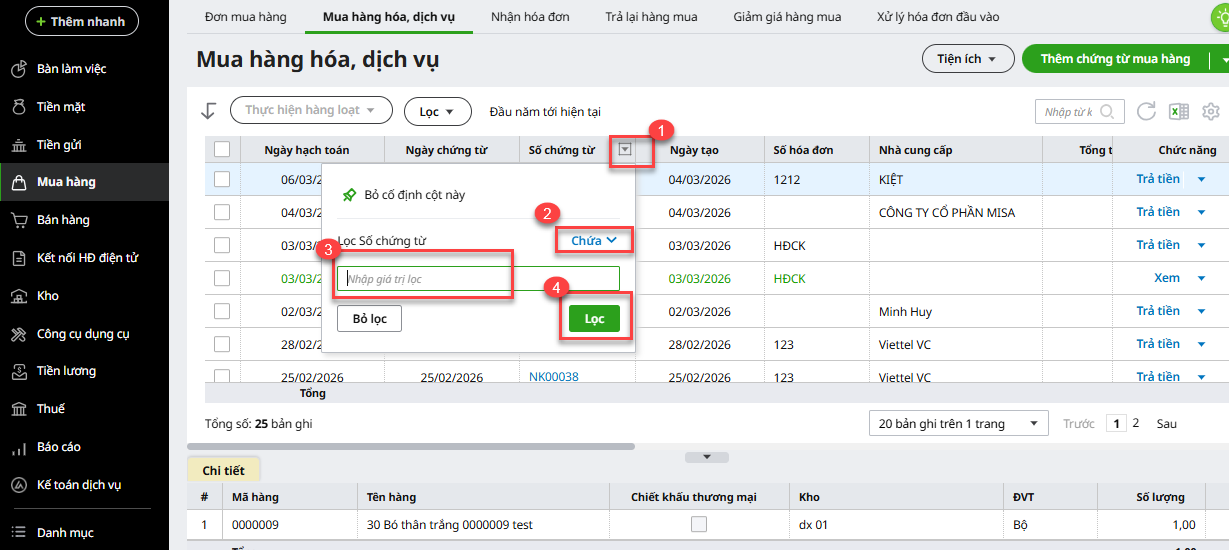The image size is (1229, 550).
Task: Open the Số chứng từ column filter icon
Action: point(625,150)
